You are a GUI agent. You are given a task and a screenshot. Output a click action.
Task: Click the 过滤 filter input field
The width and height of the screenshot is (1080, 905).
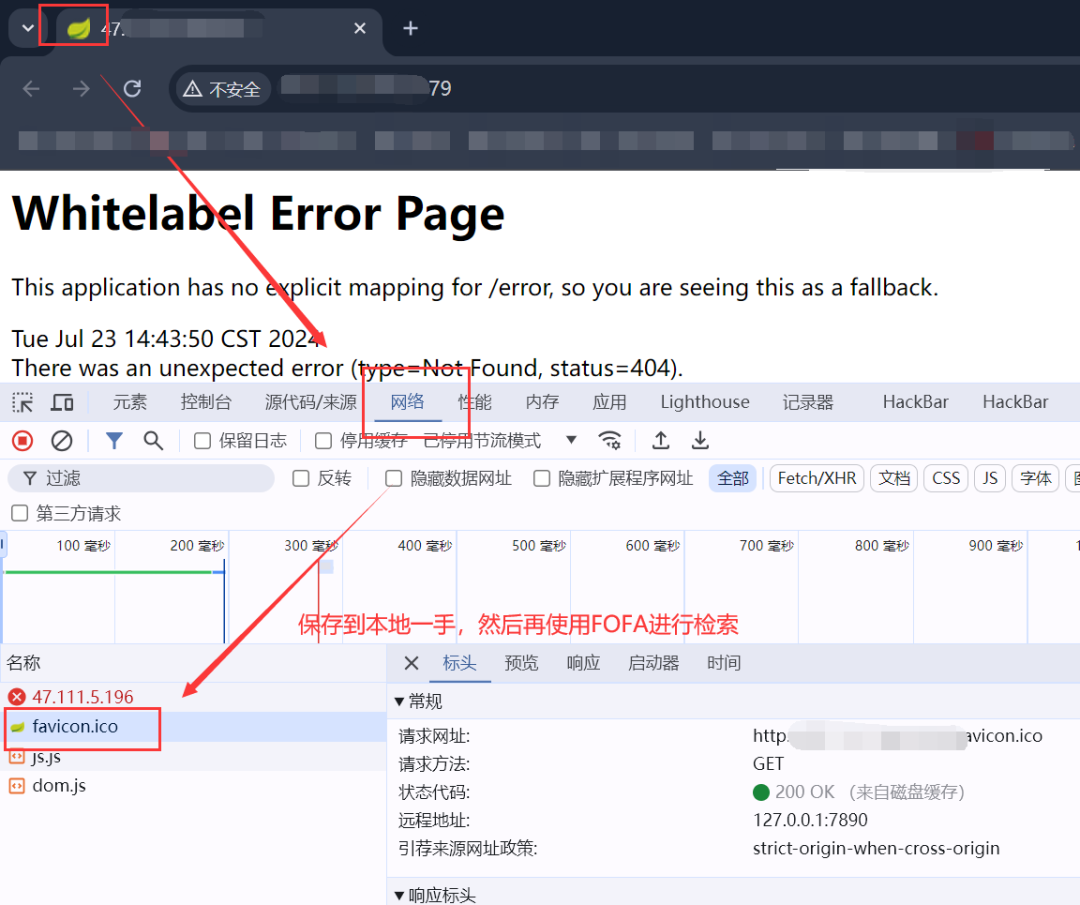(x=141, y=478)
